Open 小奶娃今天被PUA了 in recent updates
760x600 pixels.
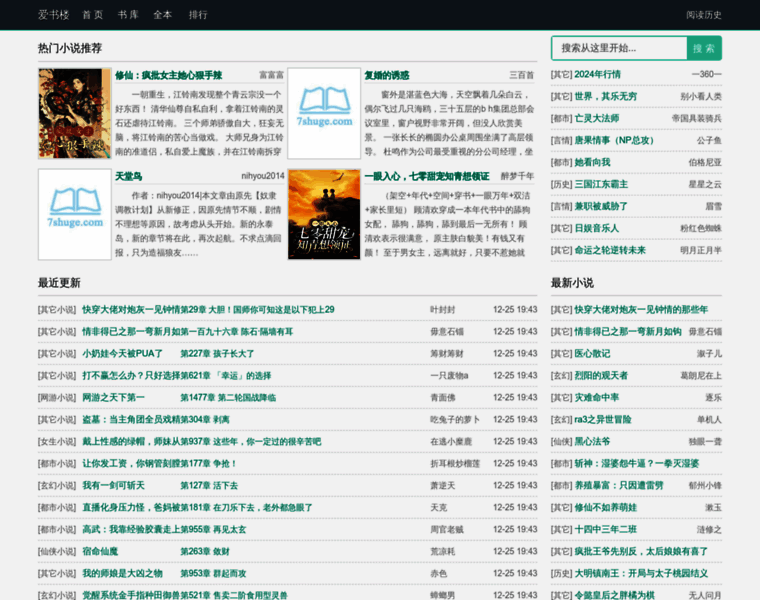point(122,353)
